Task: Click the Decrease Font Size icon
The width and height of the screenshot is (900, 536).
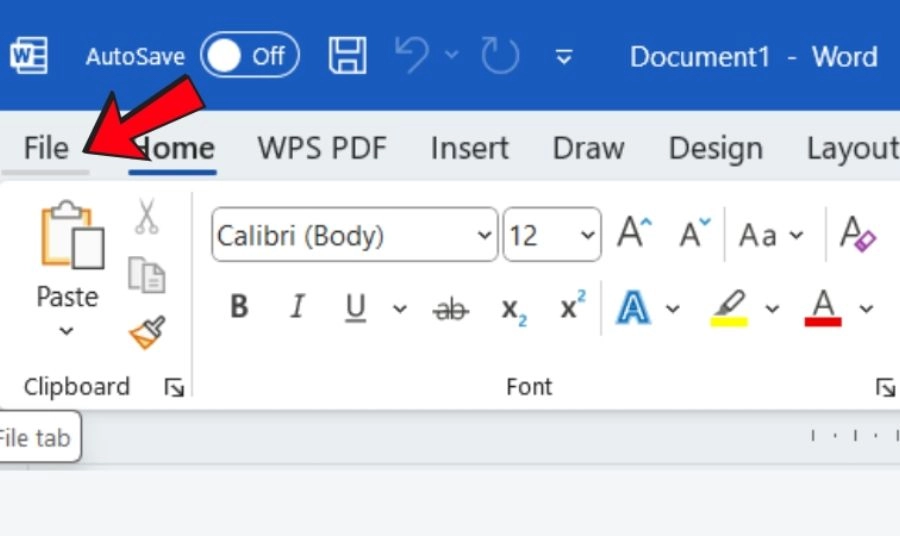Action: [694, 235]
